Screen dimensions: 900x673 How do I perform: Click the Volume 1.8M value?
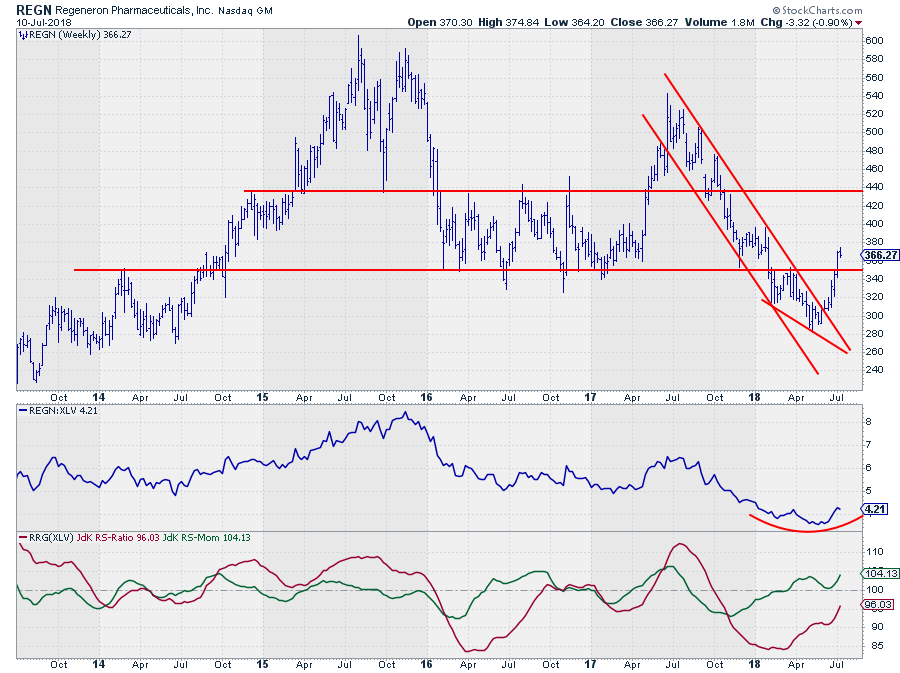(719, 22)
